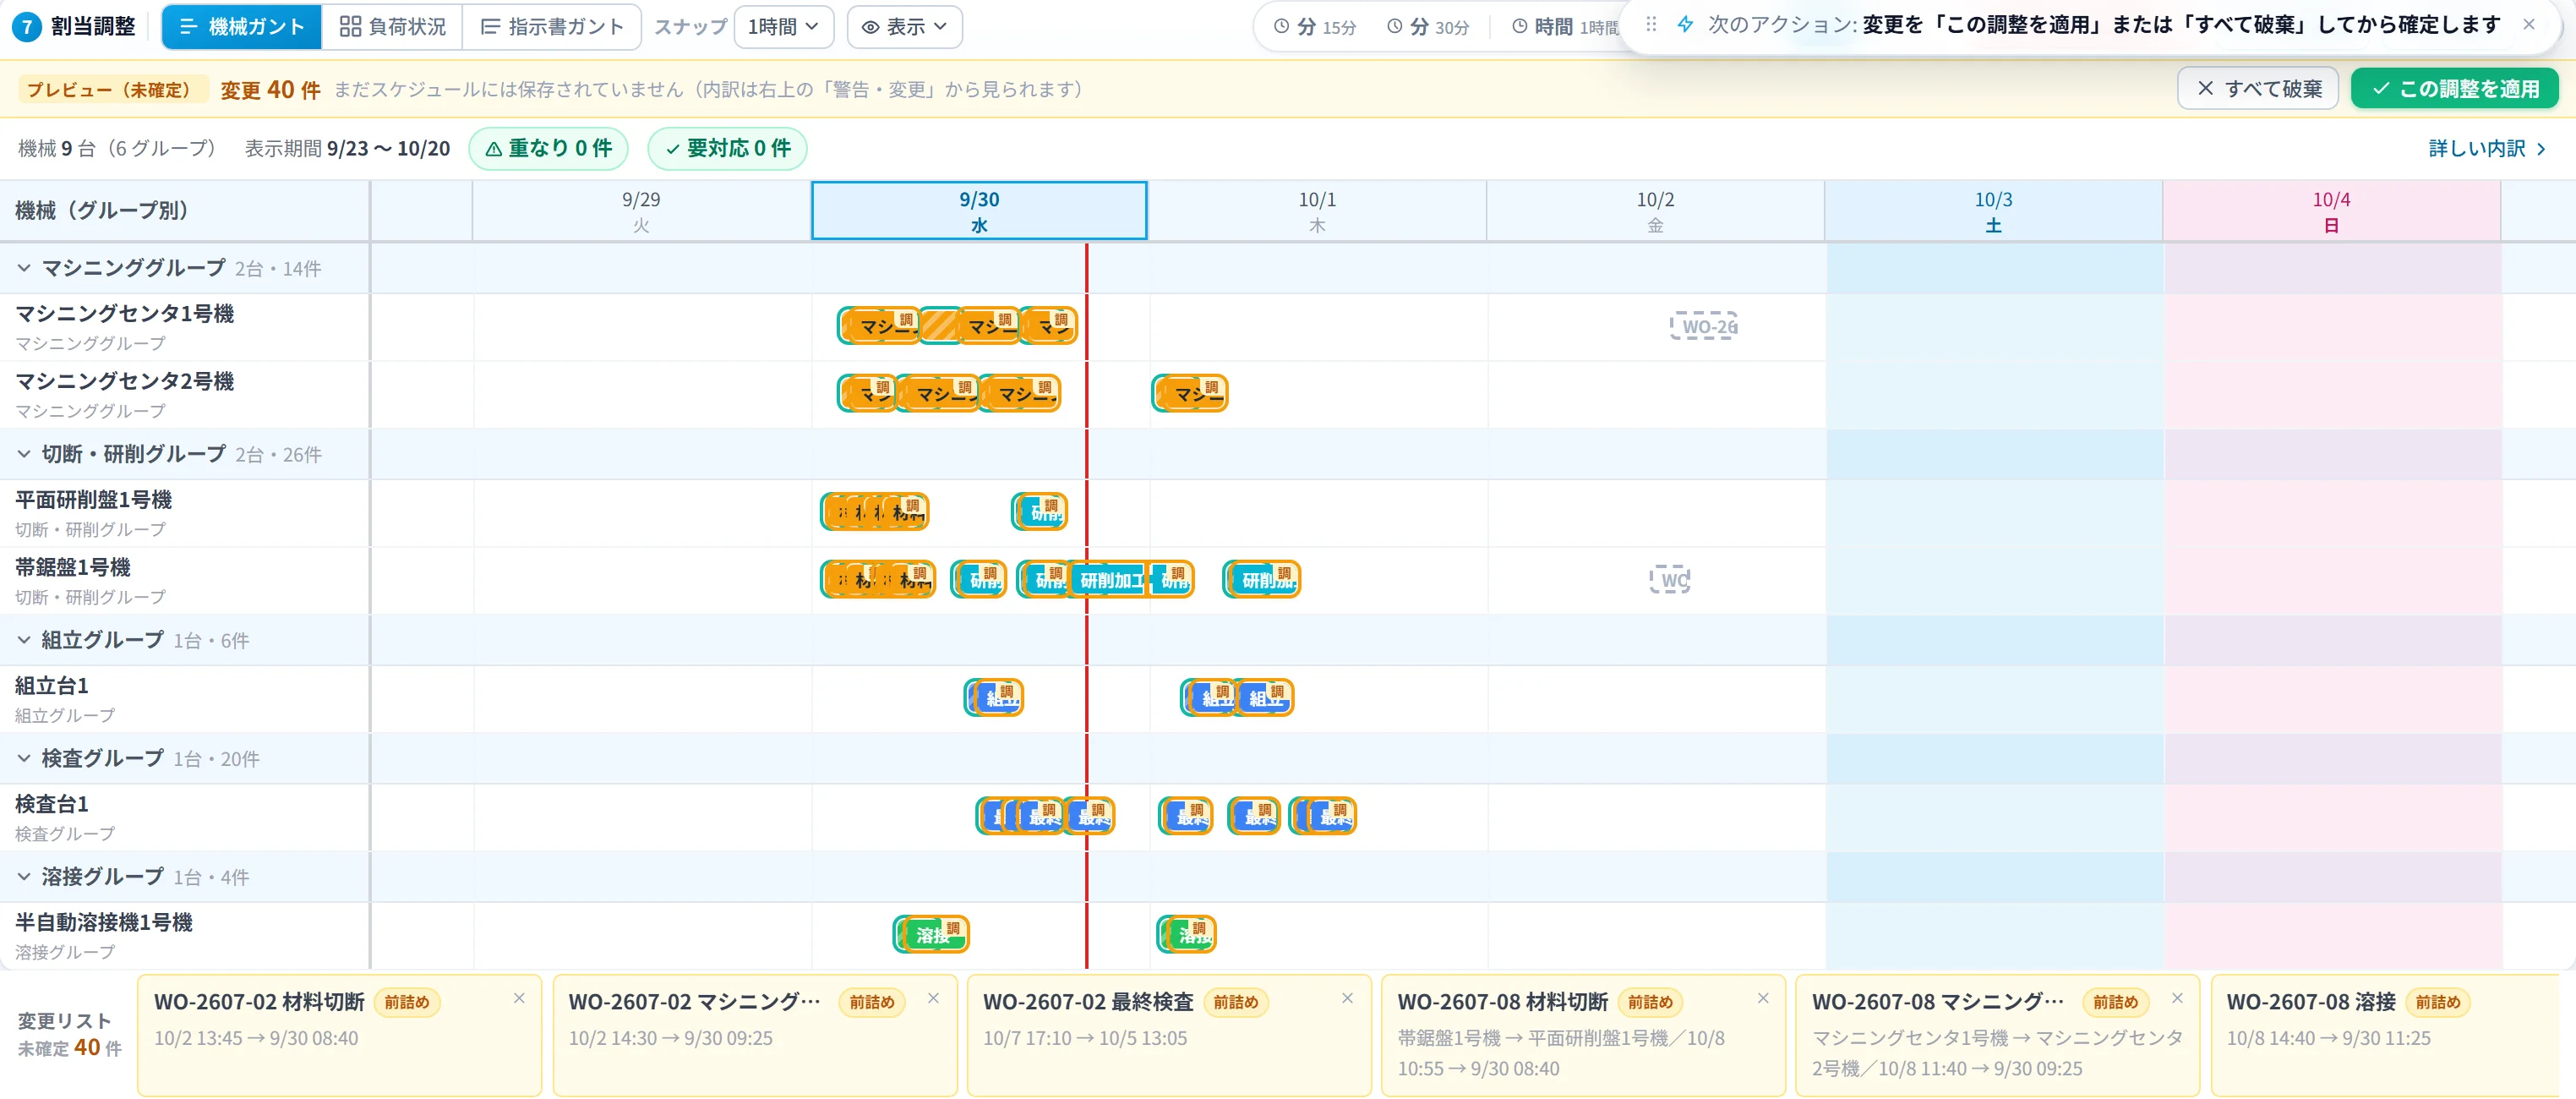Click the clock icon beside 時間 1時間
Screen dimensions: 2576x1099
point(1519,27)
